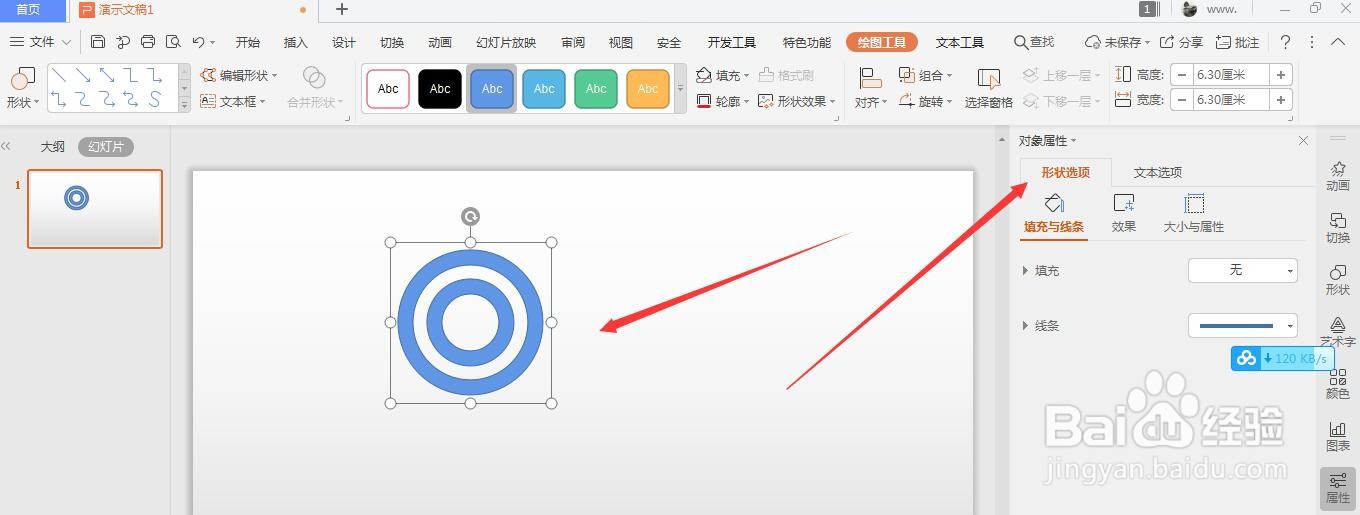1360x515 pixels.
Task: Open 切换 transition sidebar icon
Action: tap(1338, 227)
